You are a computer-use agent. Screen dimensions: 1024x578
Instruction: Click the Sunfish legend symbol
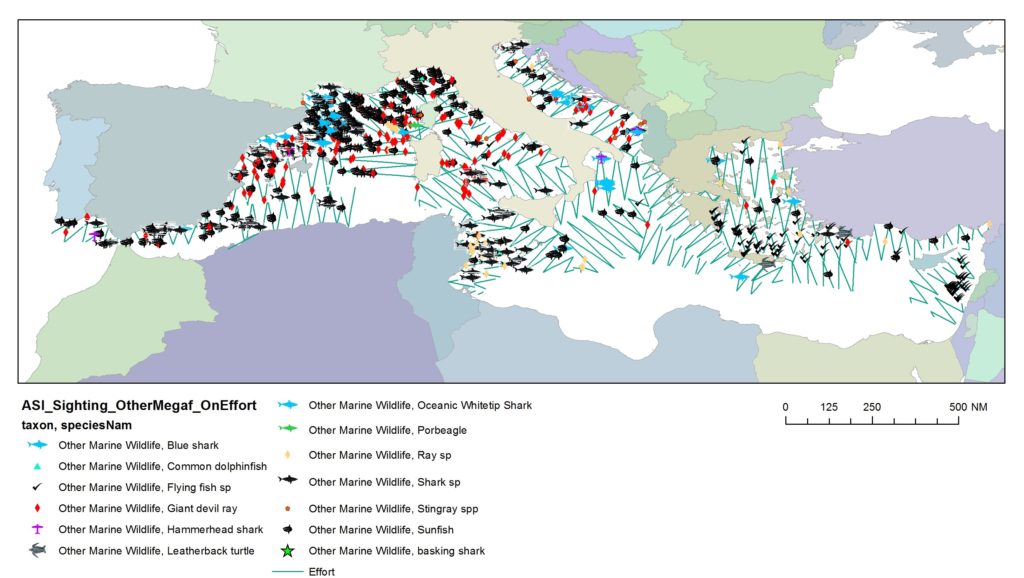tap(287, 530)
